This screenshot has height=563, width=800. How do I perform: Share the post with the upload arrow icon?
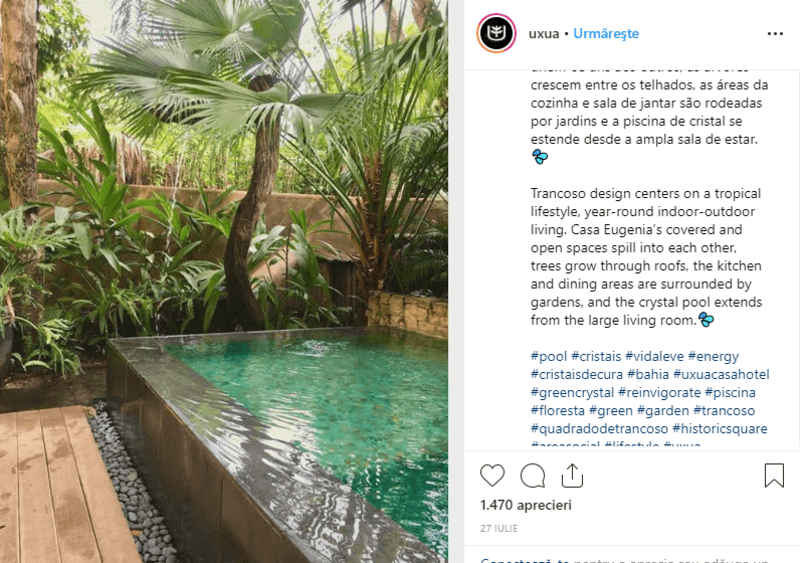pyautogui.click(x=572, y=476)
